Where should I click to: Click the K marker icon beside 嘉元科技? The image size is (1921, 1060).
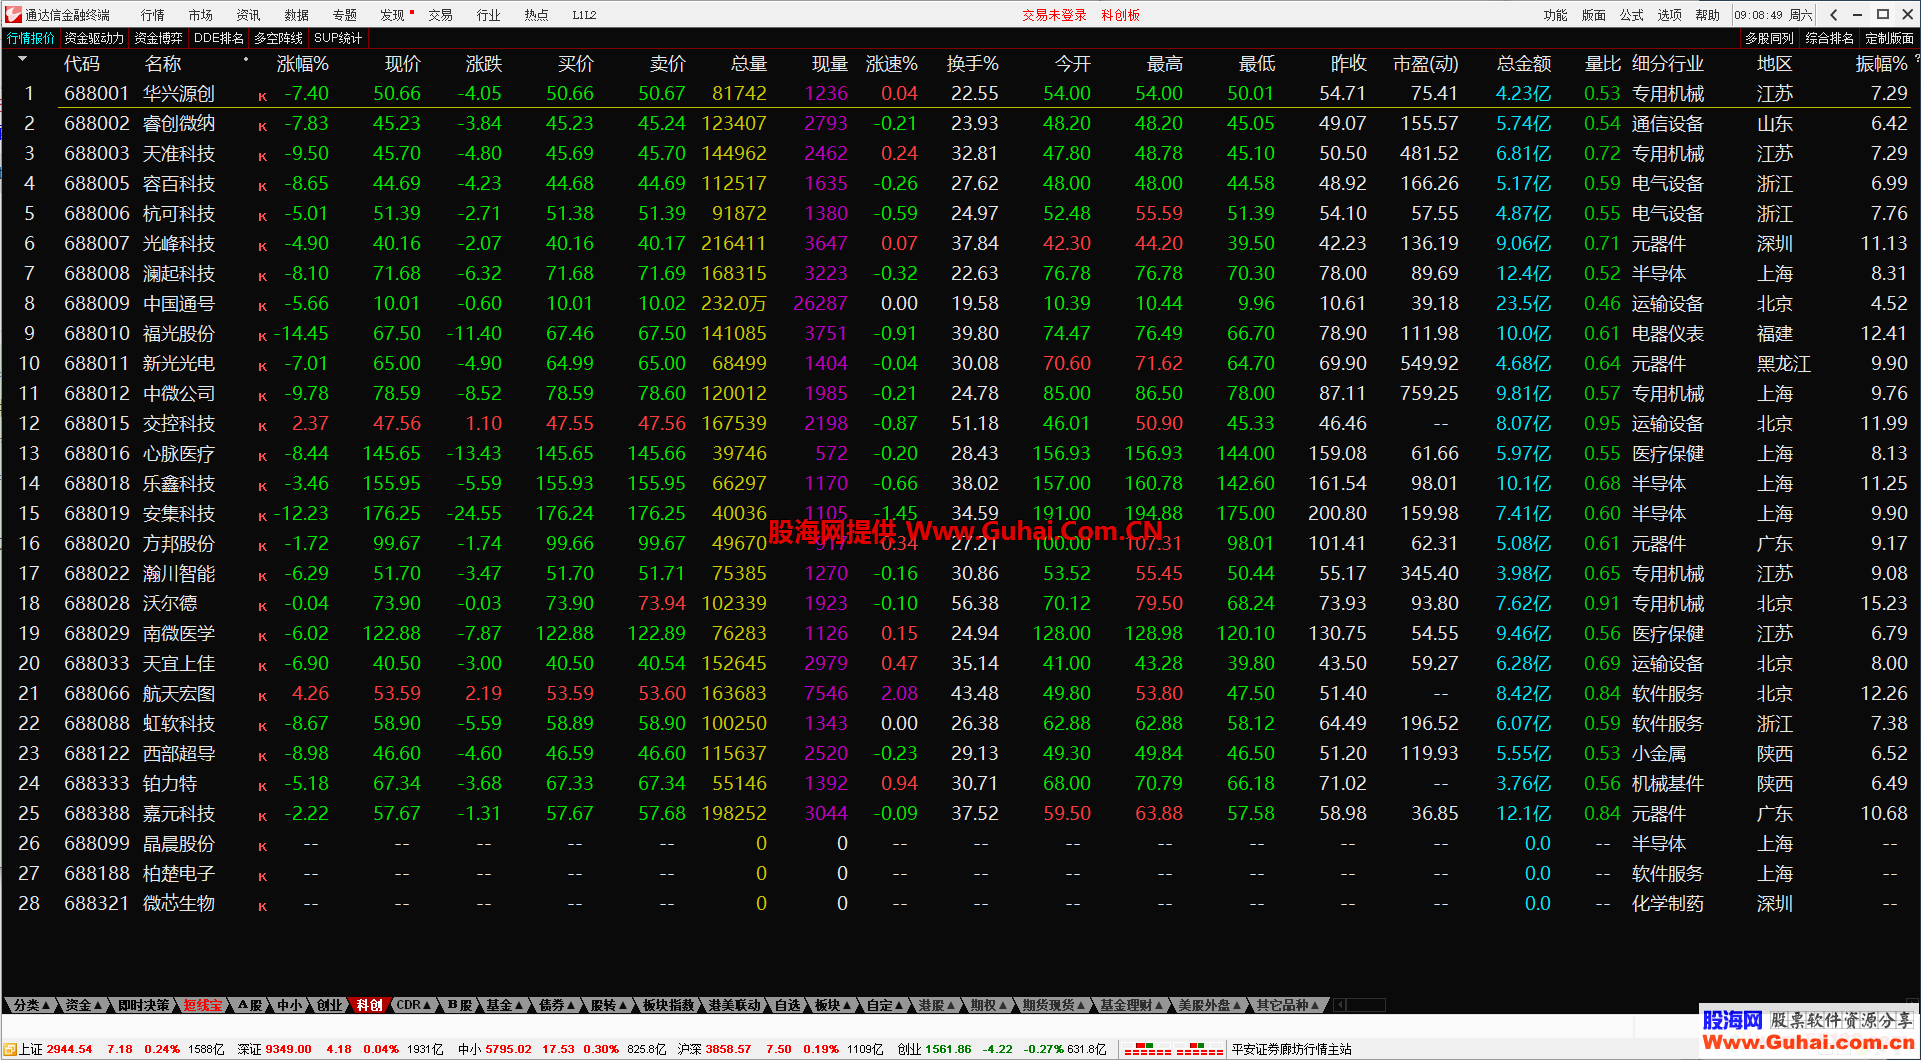262,817
